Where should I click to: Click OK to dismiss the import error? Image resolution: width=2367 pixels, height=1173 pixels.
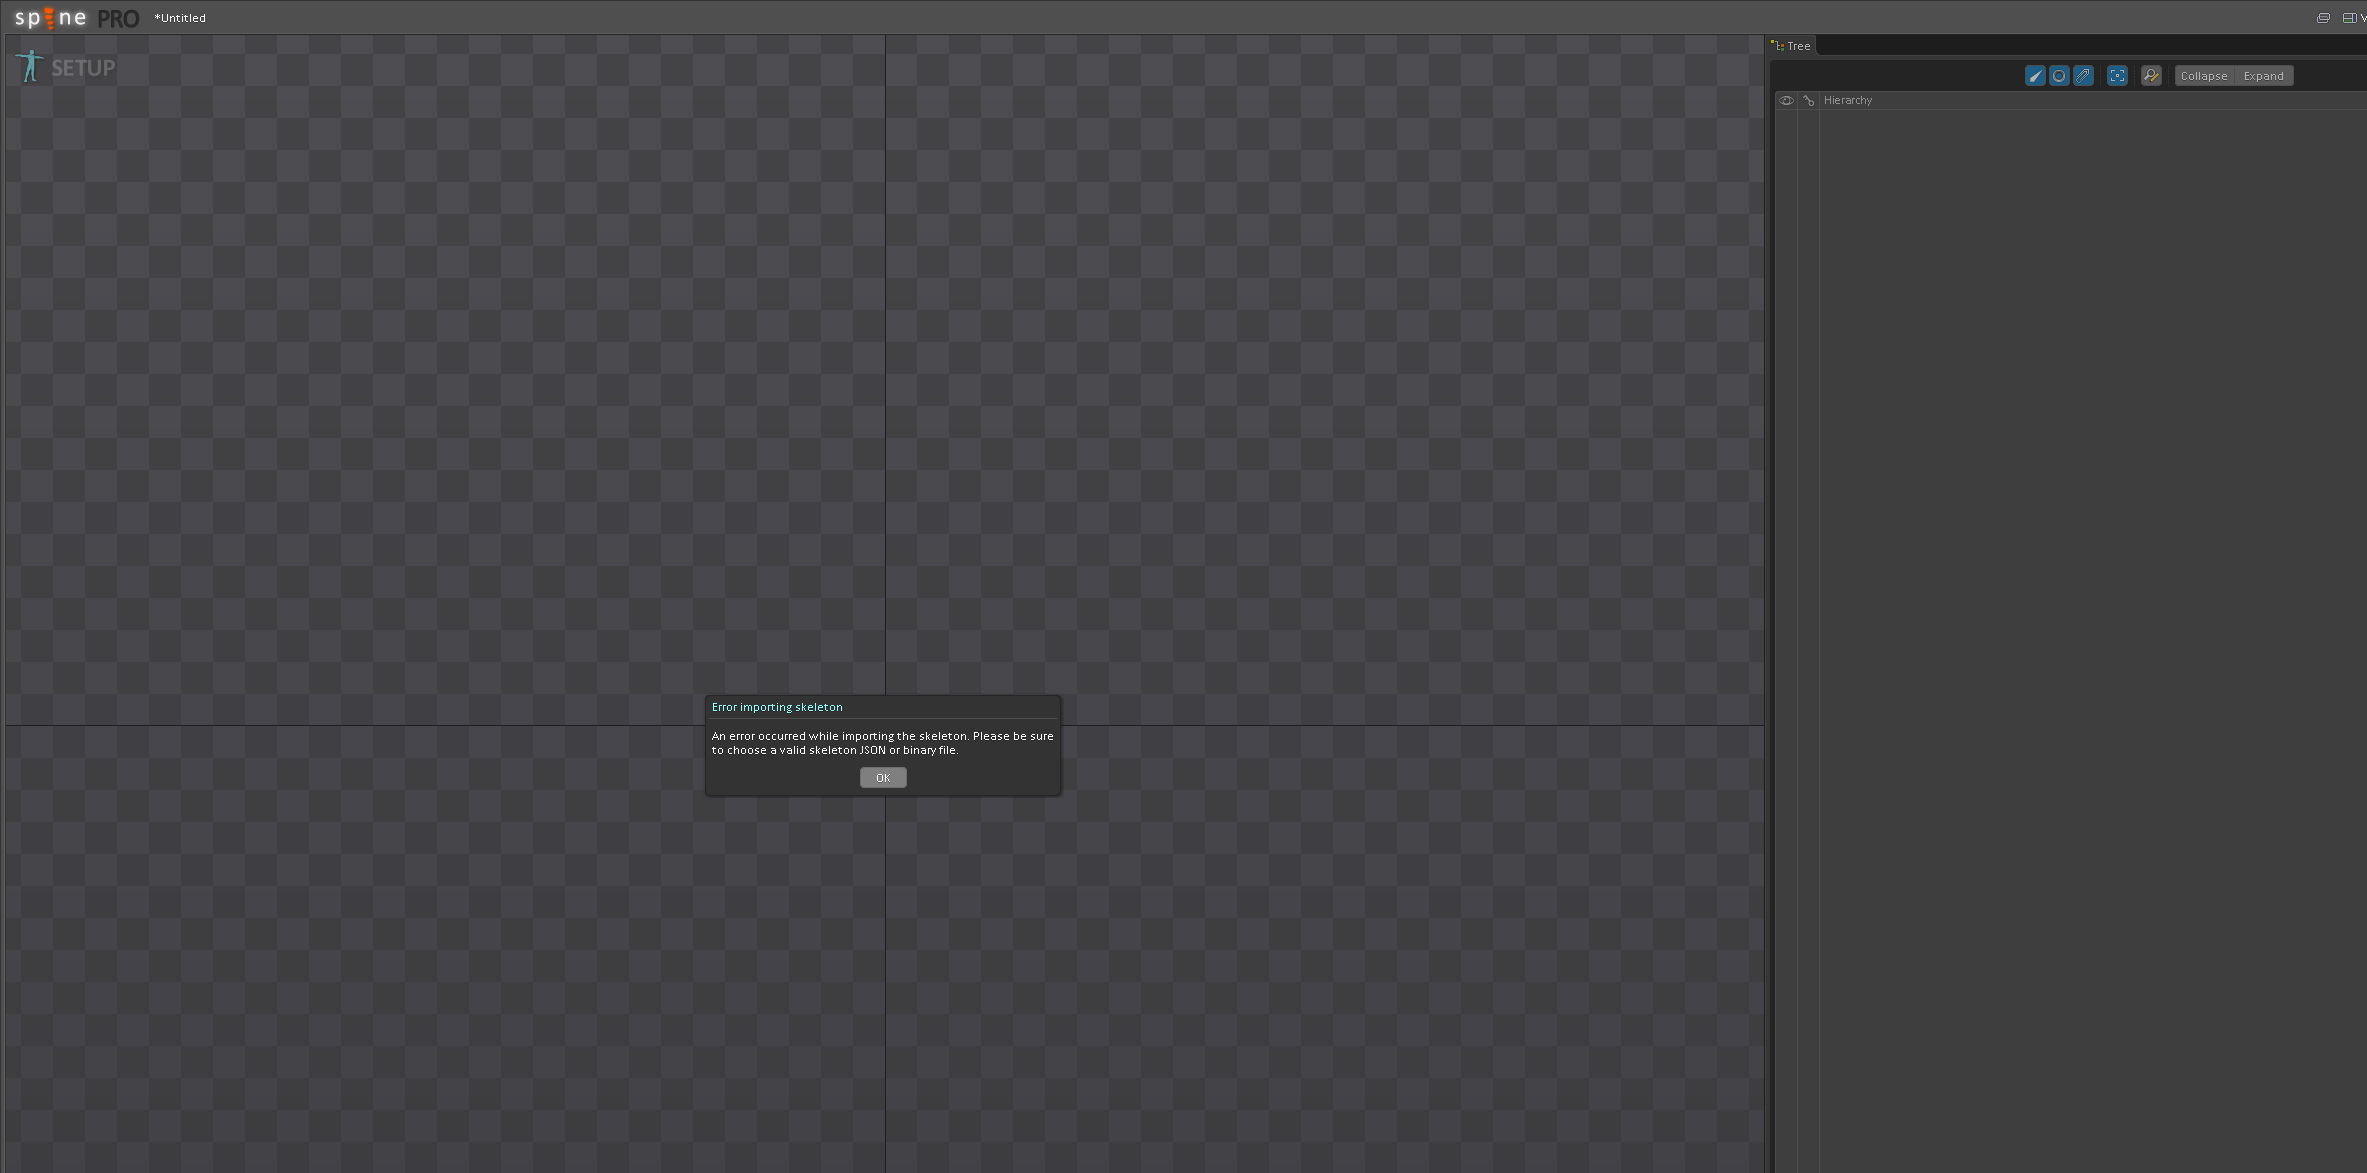tap(882, 778)
